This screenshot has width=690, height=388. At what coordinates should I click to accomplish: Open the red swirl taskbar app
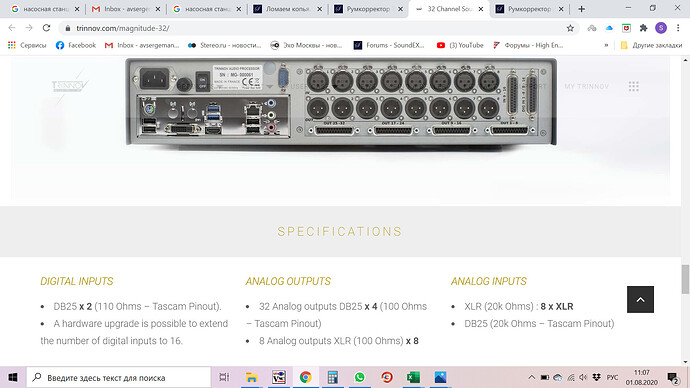(x=387, y=377)
